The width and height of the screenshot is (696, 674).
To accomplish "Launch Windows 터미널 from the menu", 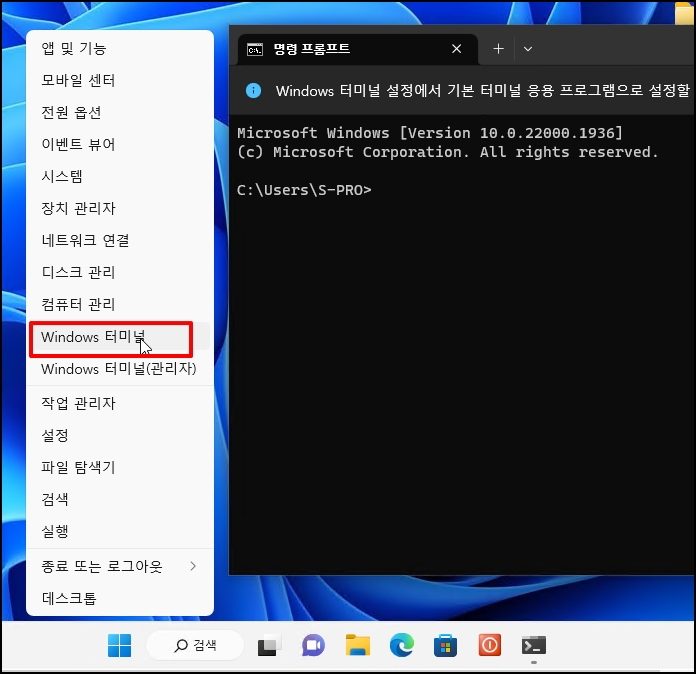I will (x=120, y=337).
